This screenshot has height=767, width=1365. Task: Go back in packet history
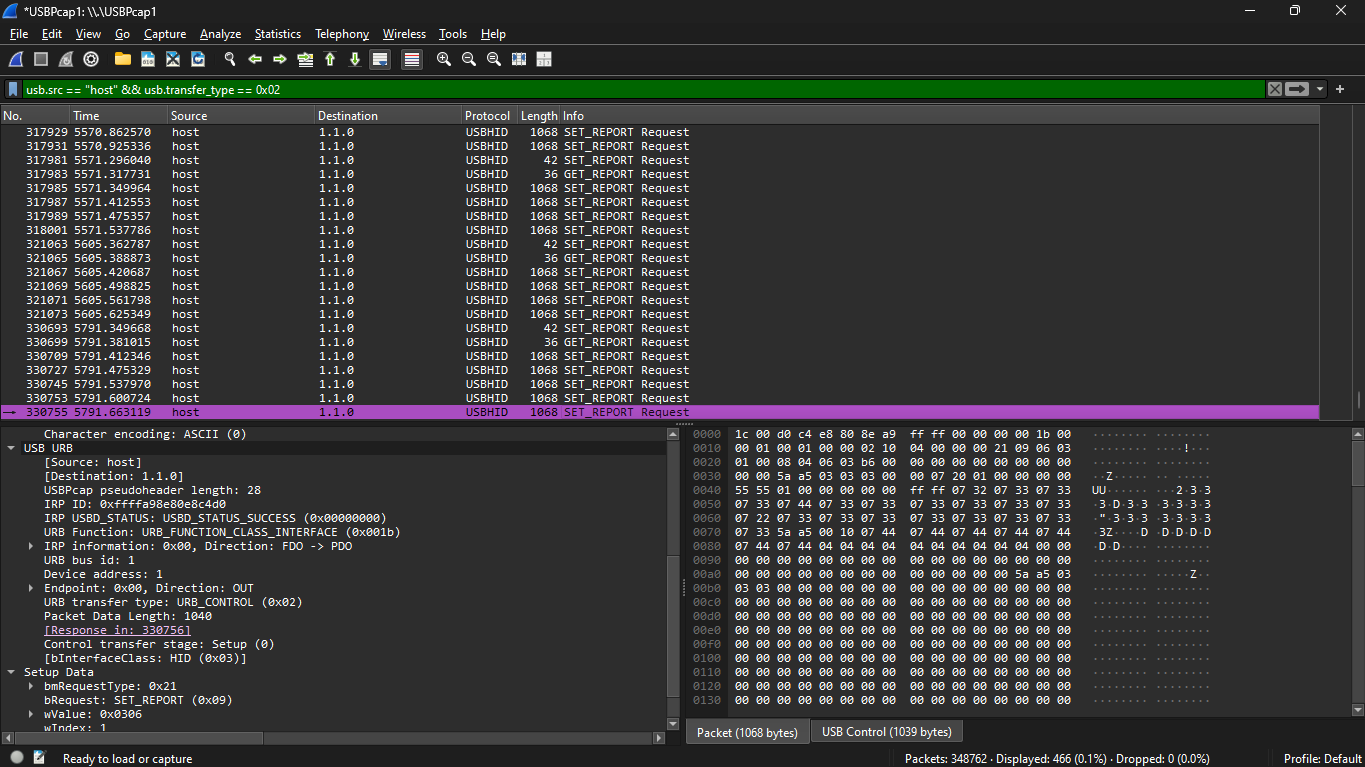[255, 59]
